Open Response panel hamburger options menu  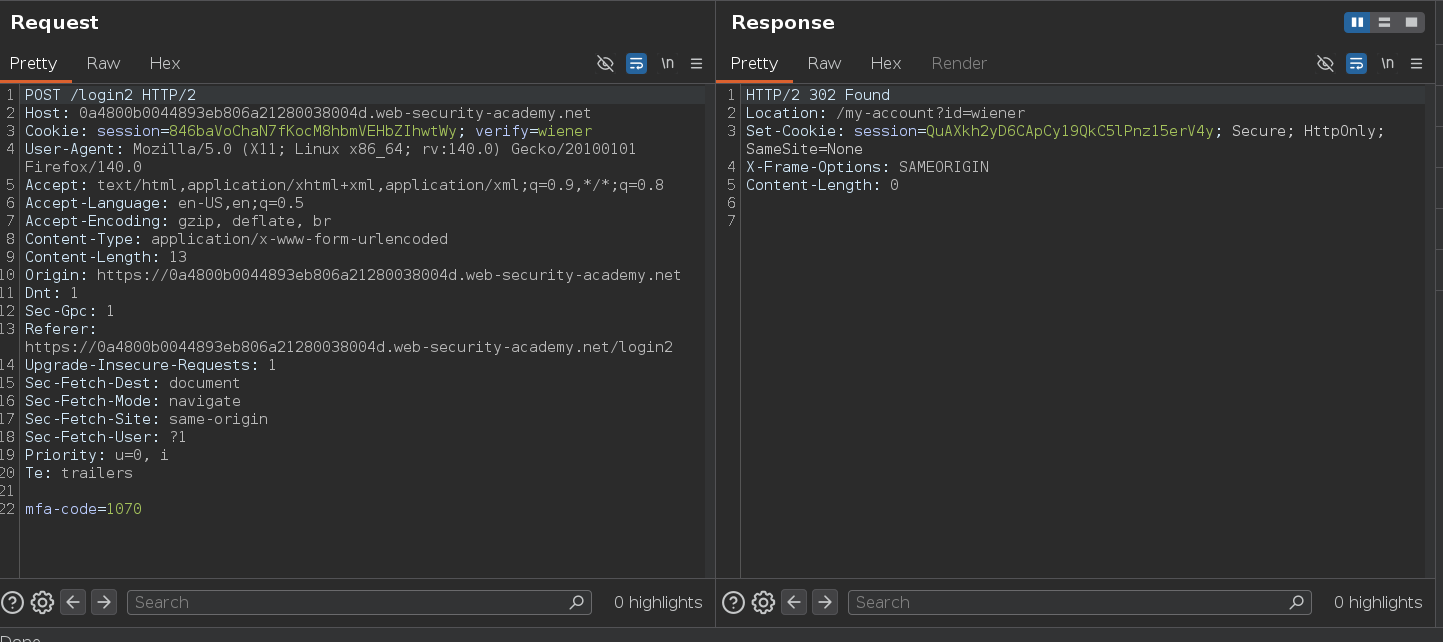tap(1417, 63)
